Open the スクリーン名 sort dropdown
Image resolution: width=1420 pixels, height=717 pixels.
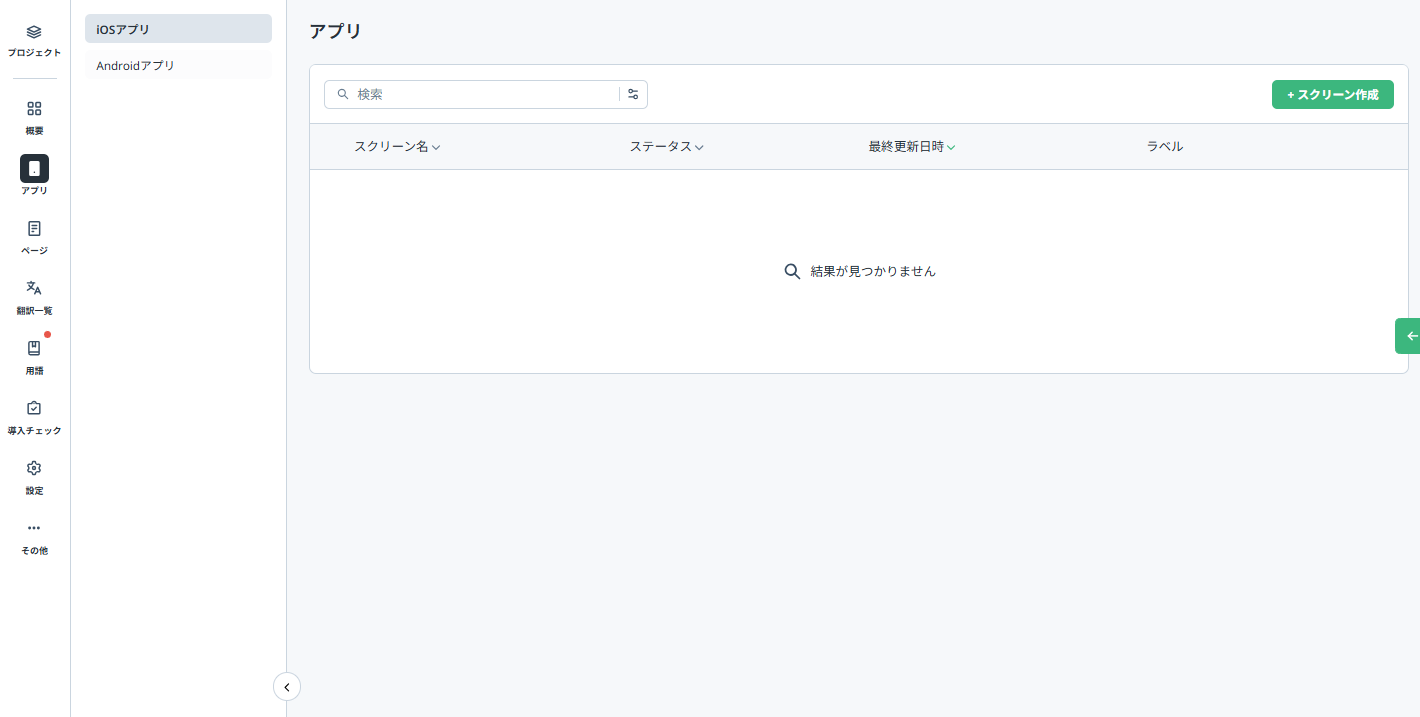436,146
